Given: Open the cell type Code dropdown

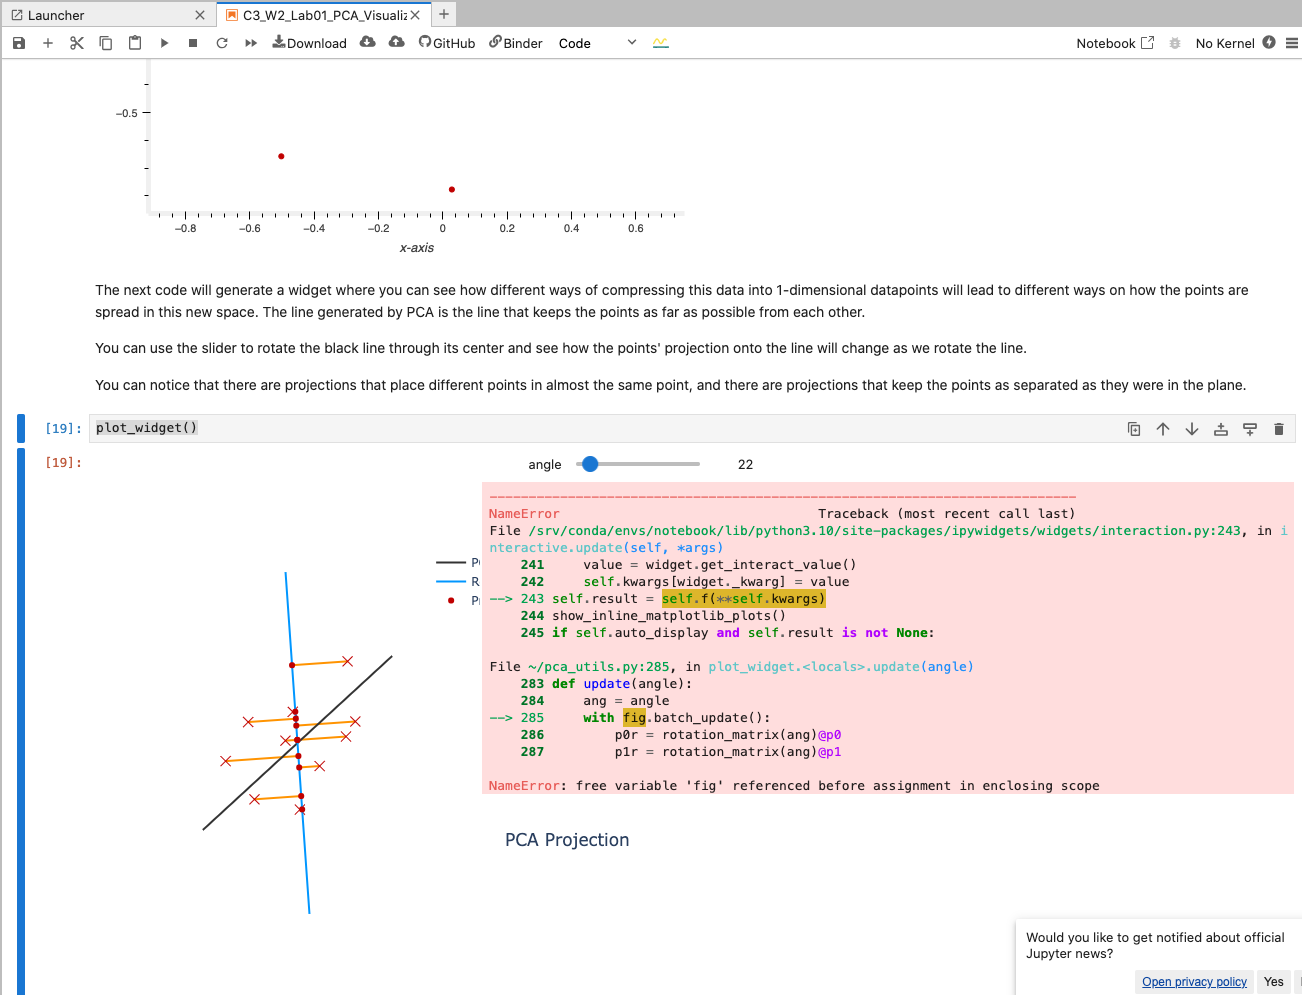Looking at the screenshot, I should coord(597,43).
